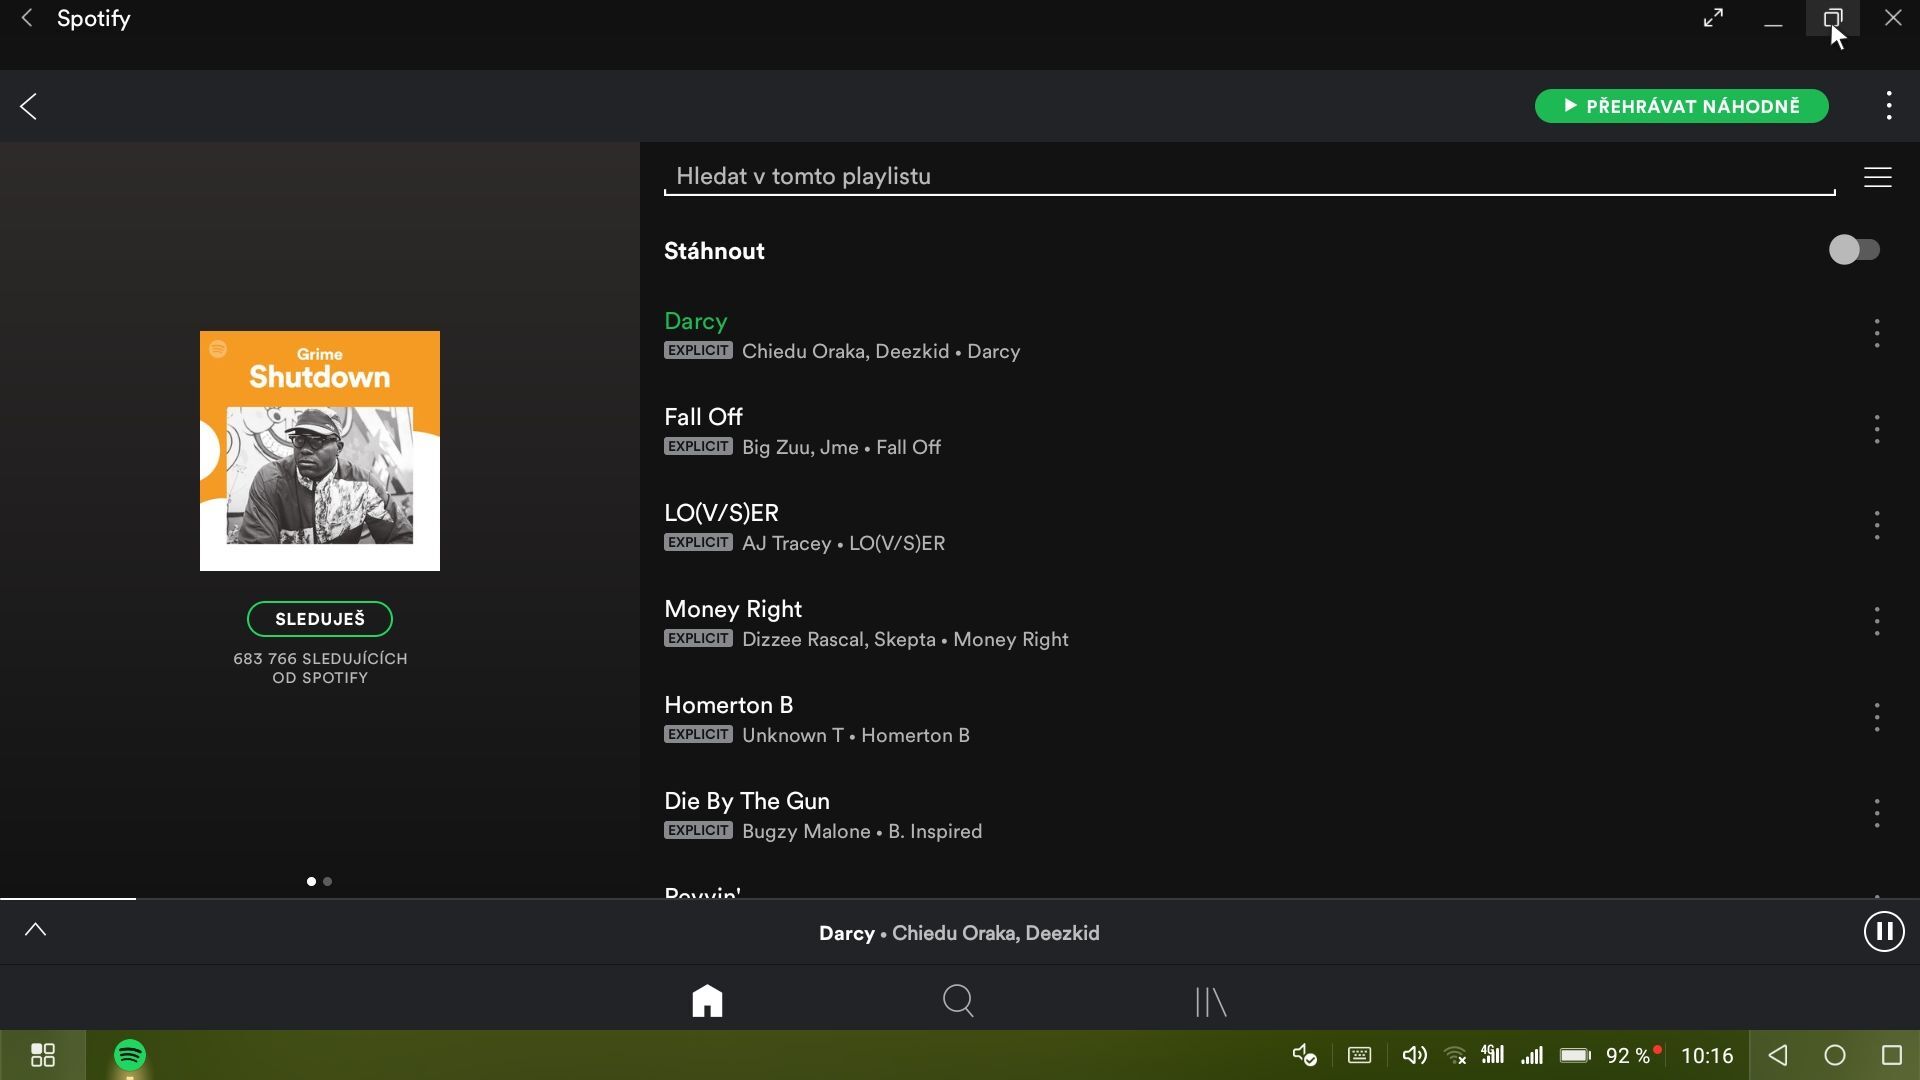Image resolution: width=1920 pixels, height=1080 pixels.
Task: Expand the now playing bar chevron
Action: pos(36,930)
